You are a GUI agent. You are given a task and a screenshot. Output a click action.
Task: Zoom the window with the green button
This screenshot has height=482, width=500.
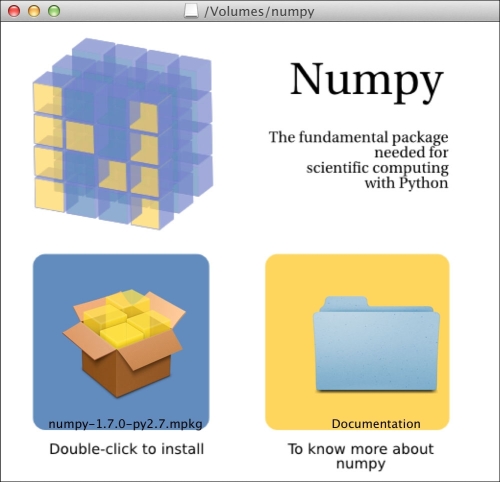[54, 11]
